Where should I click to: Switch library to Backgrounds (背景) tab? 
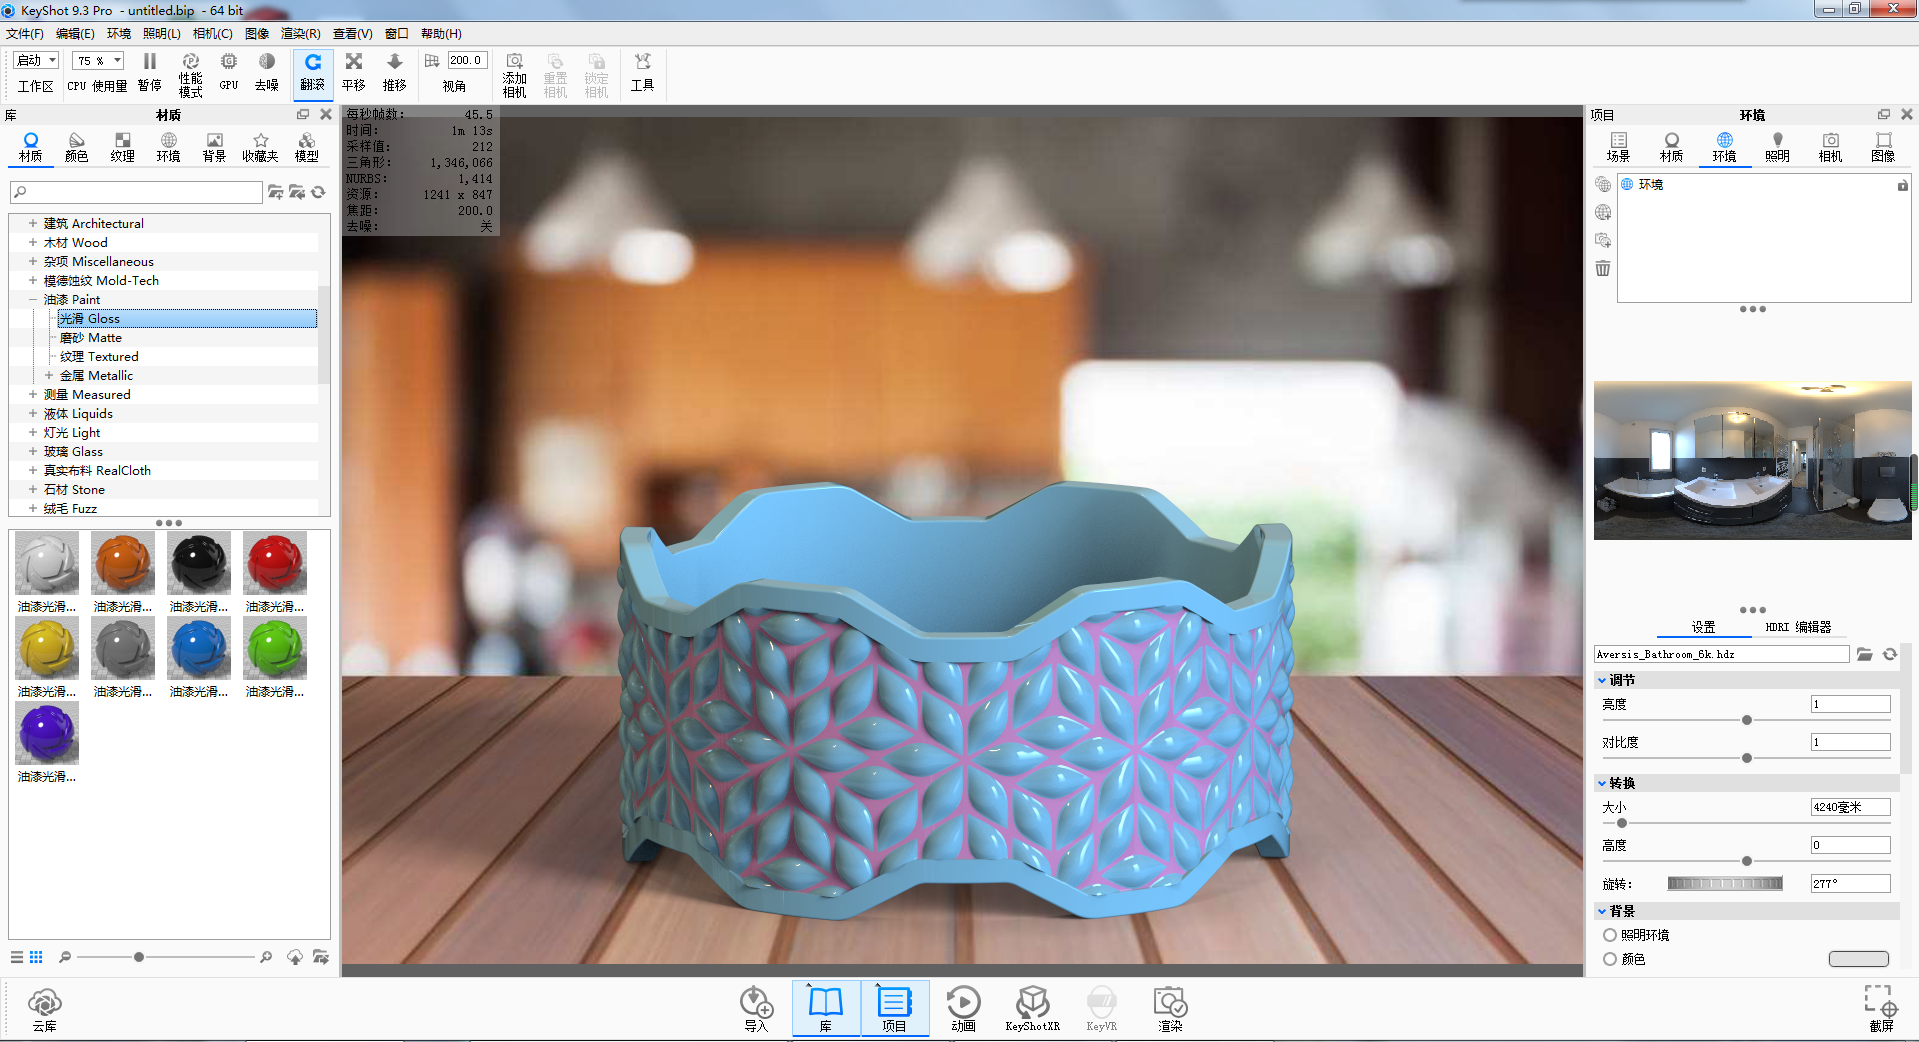pyautogui.click(x=215, y=147)
